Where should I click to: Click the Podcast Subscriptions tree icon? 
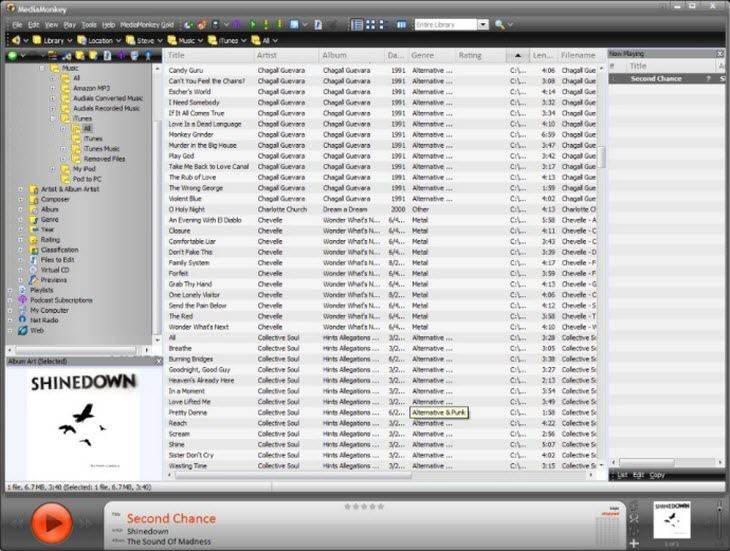(22, 300)
